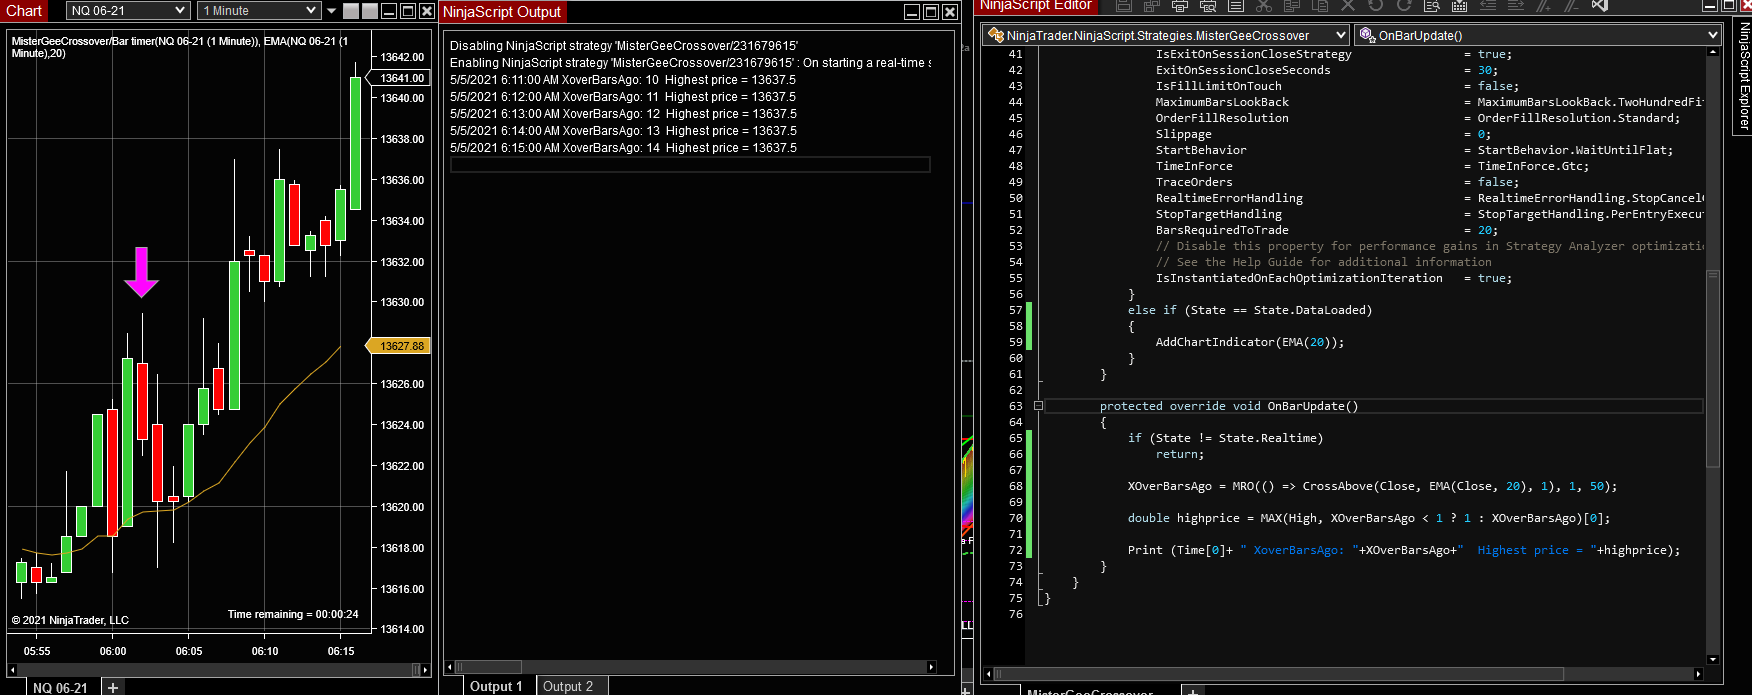Image resolution: width=1752 pixels, height=695 pixels.
Task: Click the Save icon in NinjaScript Editor toolbar
Action: click(1124, 5)
